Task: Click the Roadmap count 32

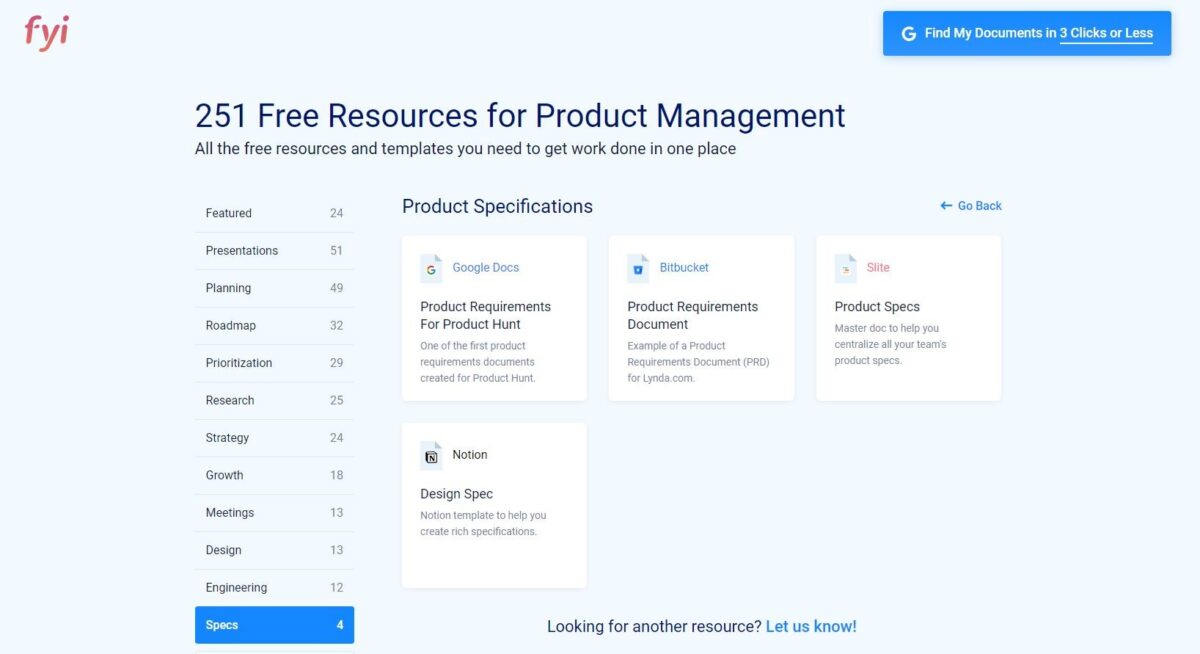Action: (x=336, y=326)
